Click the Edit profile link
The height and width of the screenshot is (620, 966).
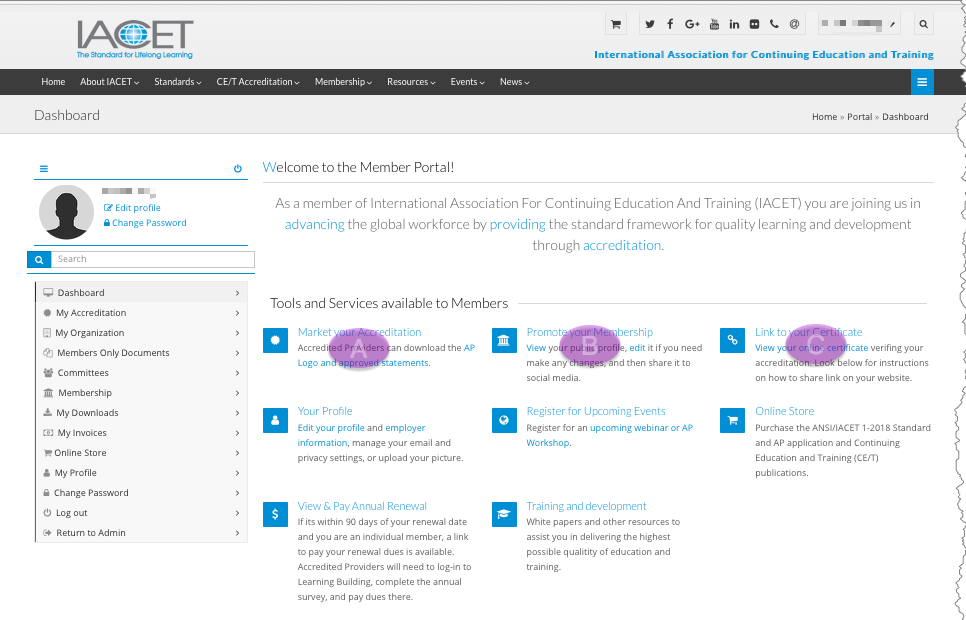point(132,208)
